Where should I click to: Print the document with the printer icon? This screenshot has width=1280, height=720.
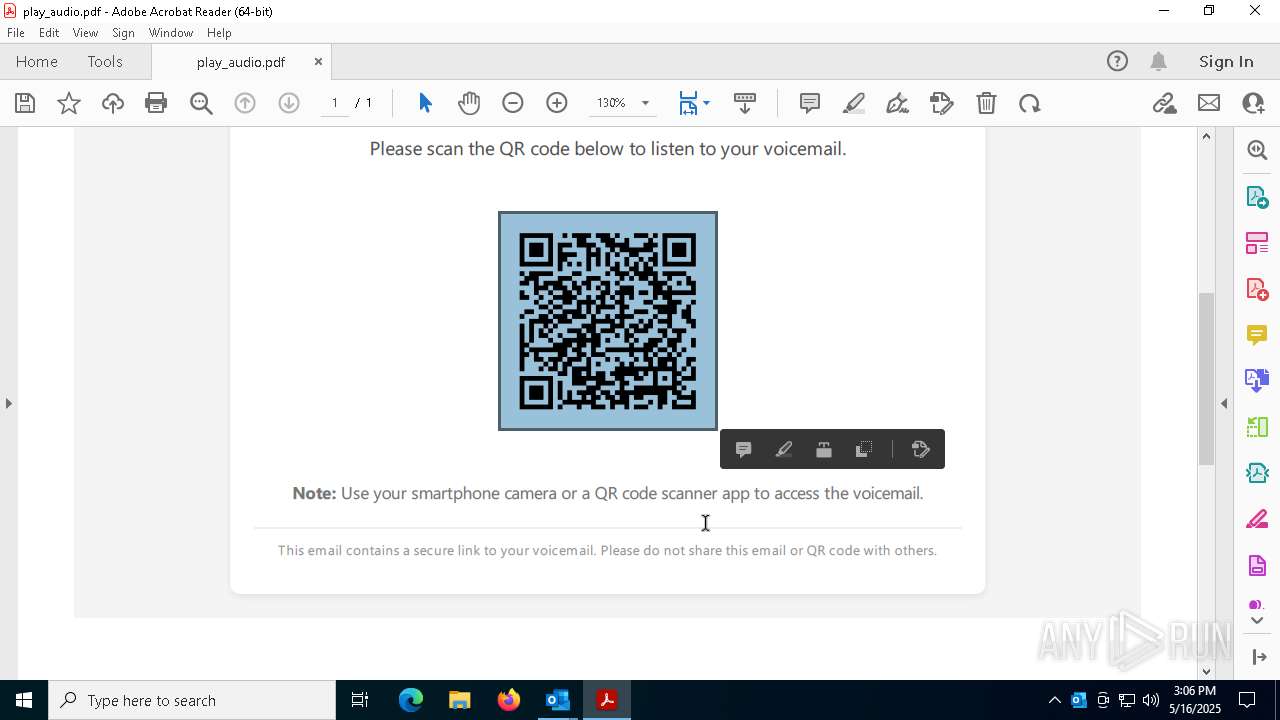click(x=156, y=103)
